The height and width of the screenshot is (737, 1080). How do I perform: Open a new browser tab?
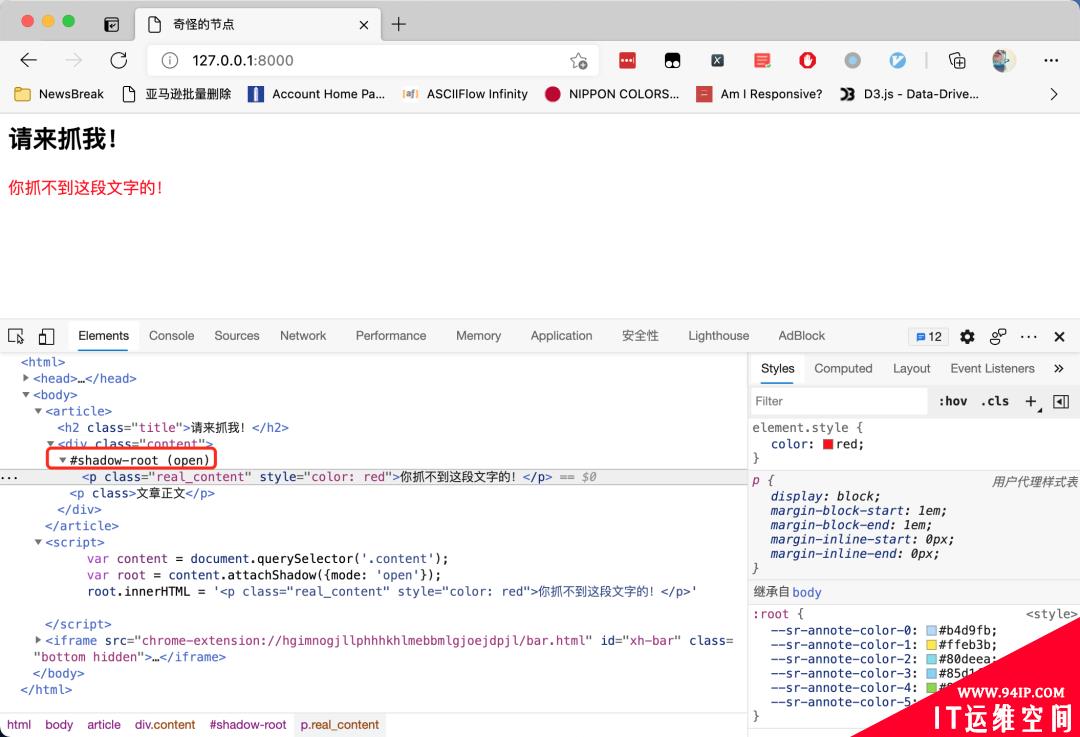399,25
